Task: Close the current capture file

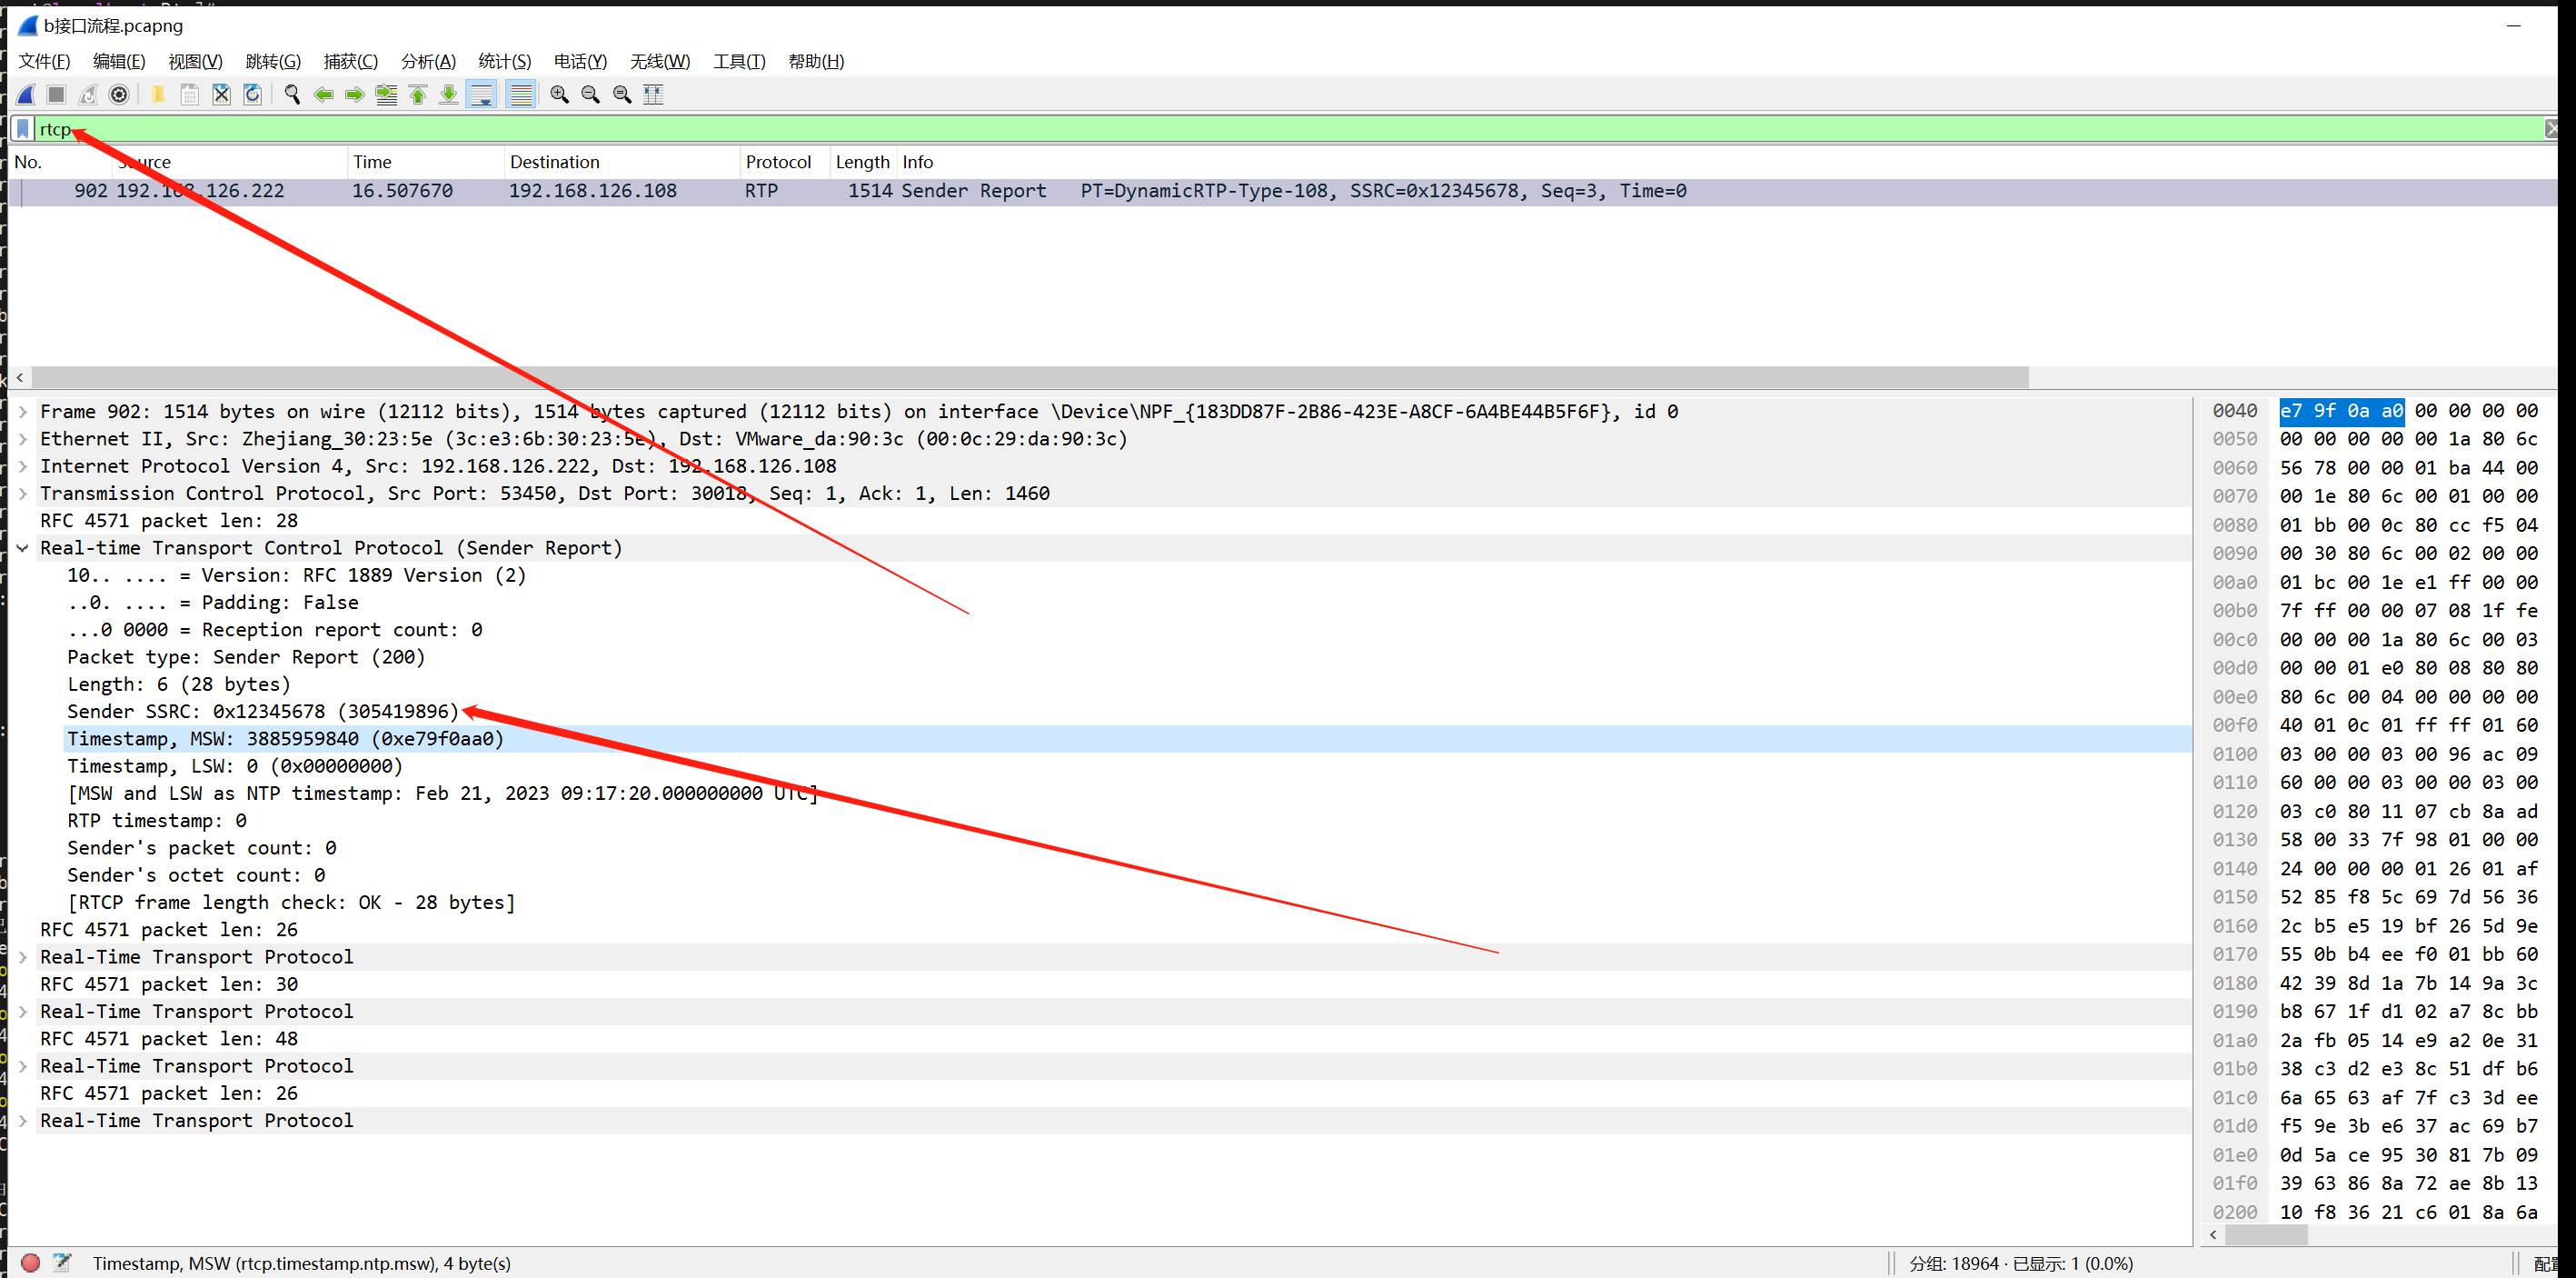Action: pyautogui.click(x=221, y=94)
